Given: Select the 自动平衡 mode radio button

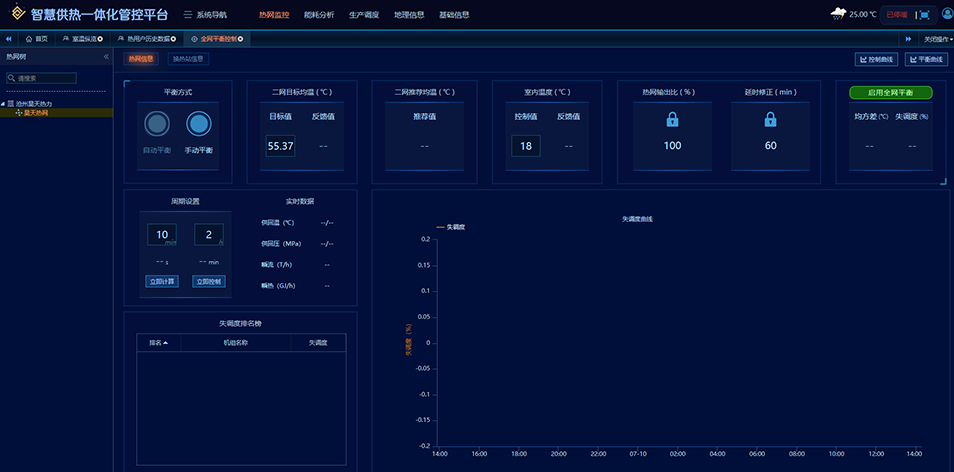Looking at the screenshot, I should [156, 124].
